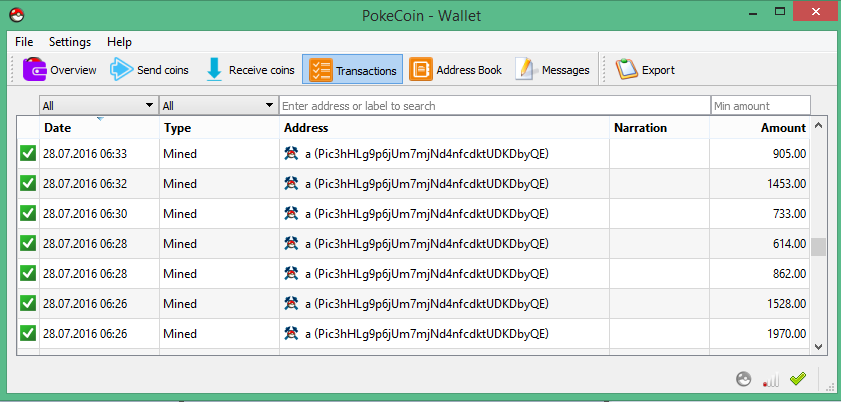Click the confirmed check icon for 1970.00 row
Screen dimensions: 841x402
(x=28, y=334)
